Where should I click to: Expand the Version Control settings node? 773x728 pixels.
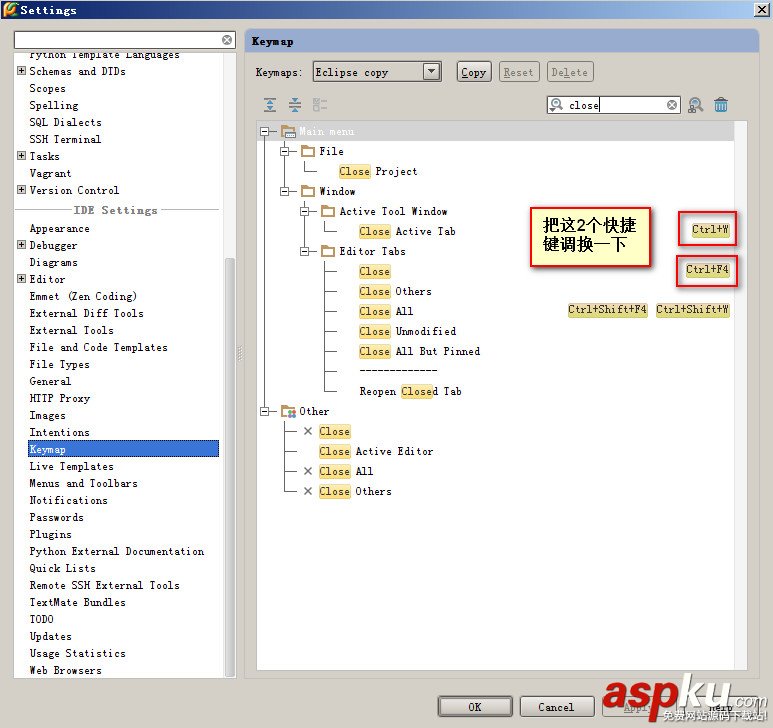pos(21,189)
